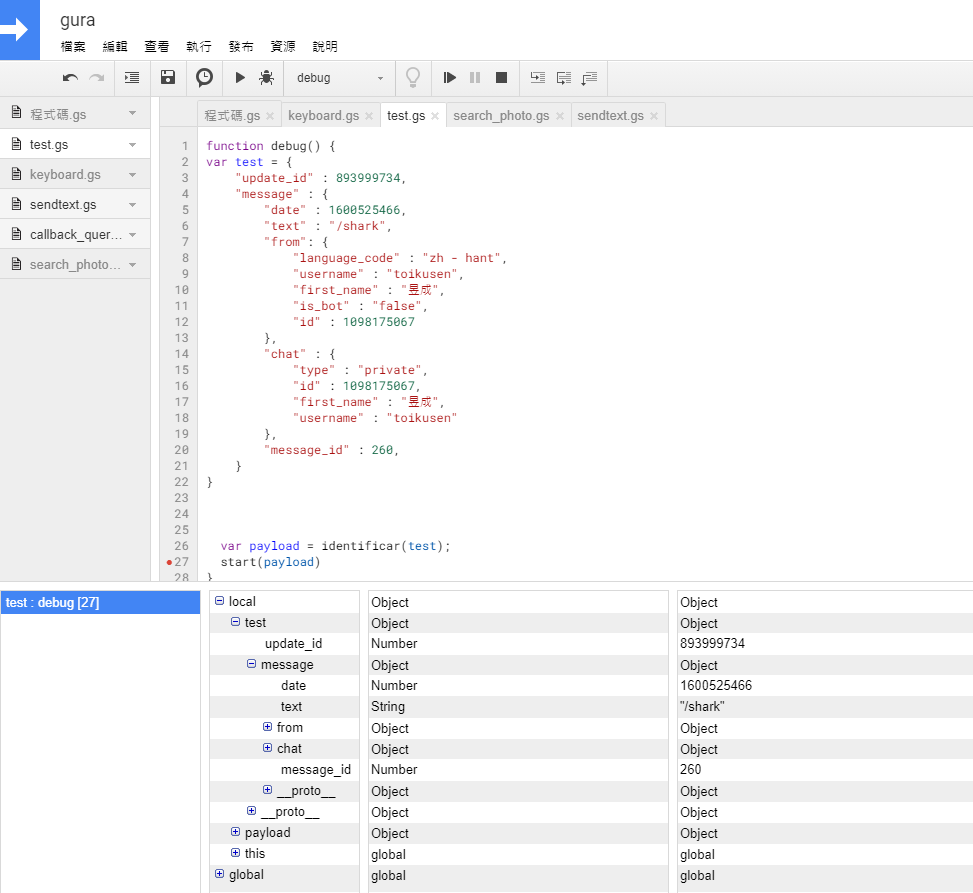This screenshot has width=973, height=893.
Task: Click the indent formatting icon
Action: coord(131,77)
